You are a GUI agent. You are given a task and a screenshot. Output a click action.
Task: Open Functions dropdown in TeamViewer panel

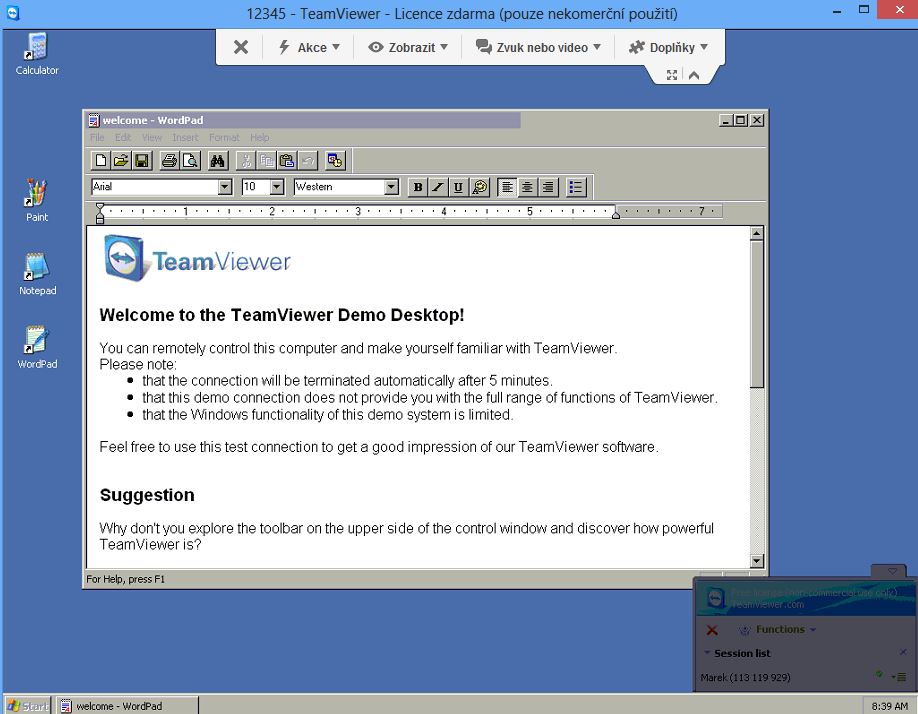click(777, 630)
